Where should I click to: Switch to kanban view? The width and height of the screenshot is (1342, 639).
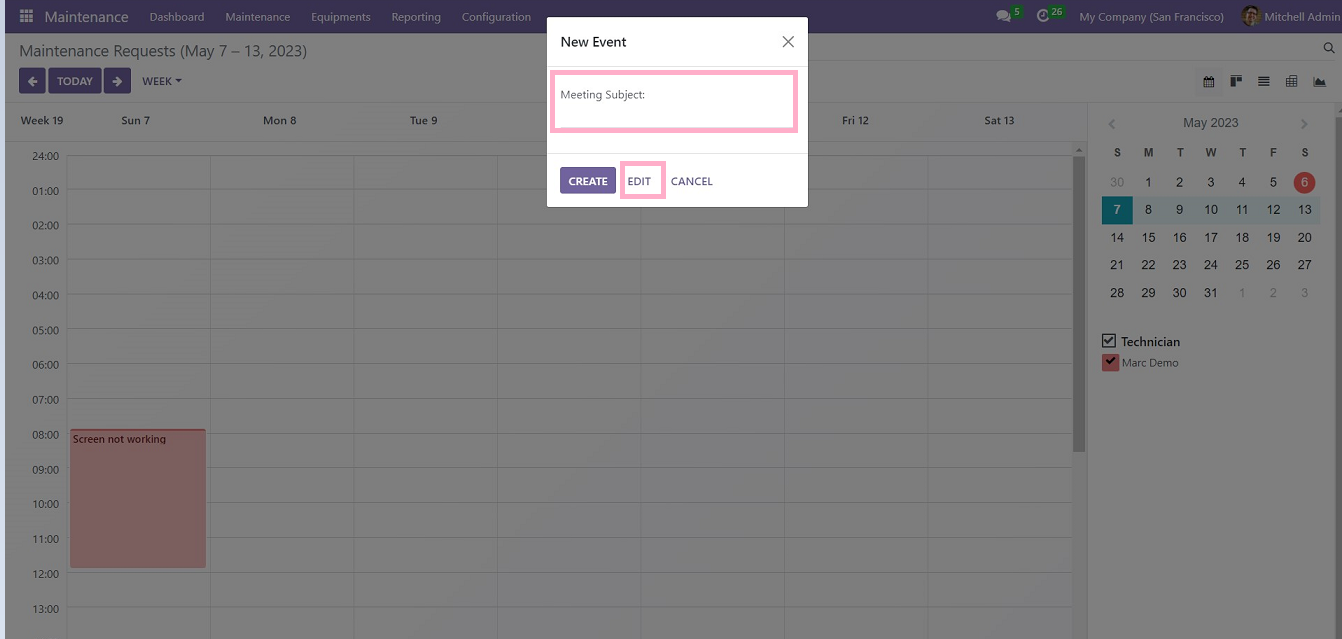click(x=1236, y=81)
